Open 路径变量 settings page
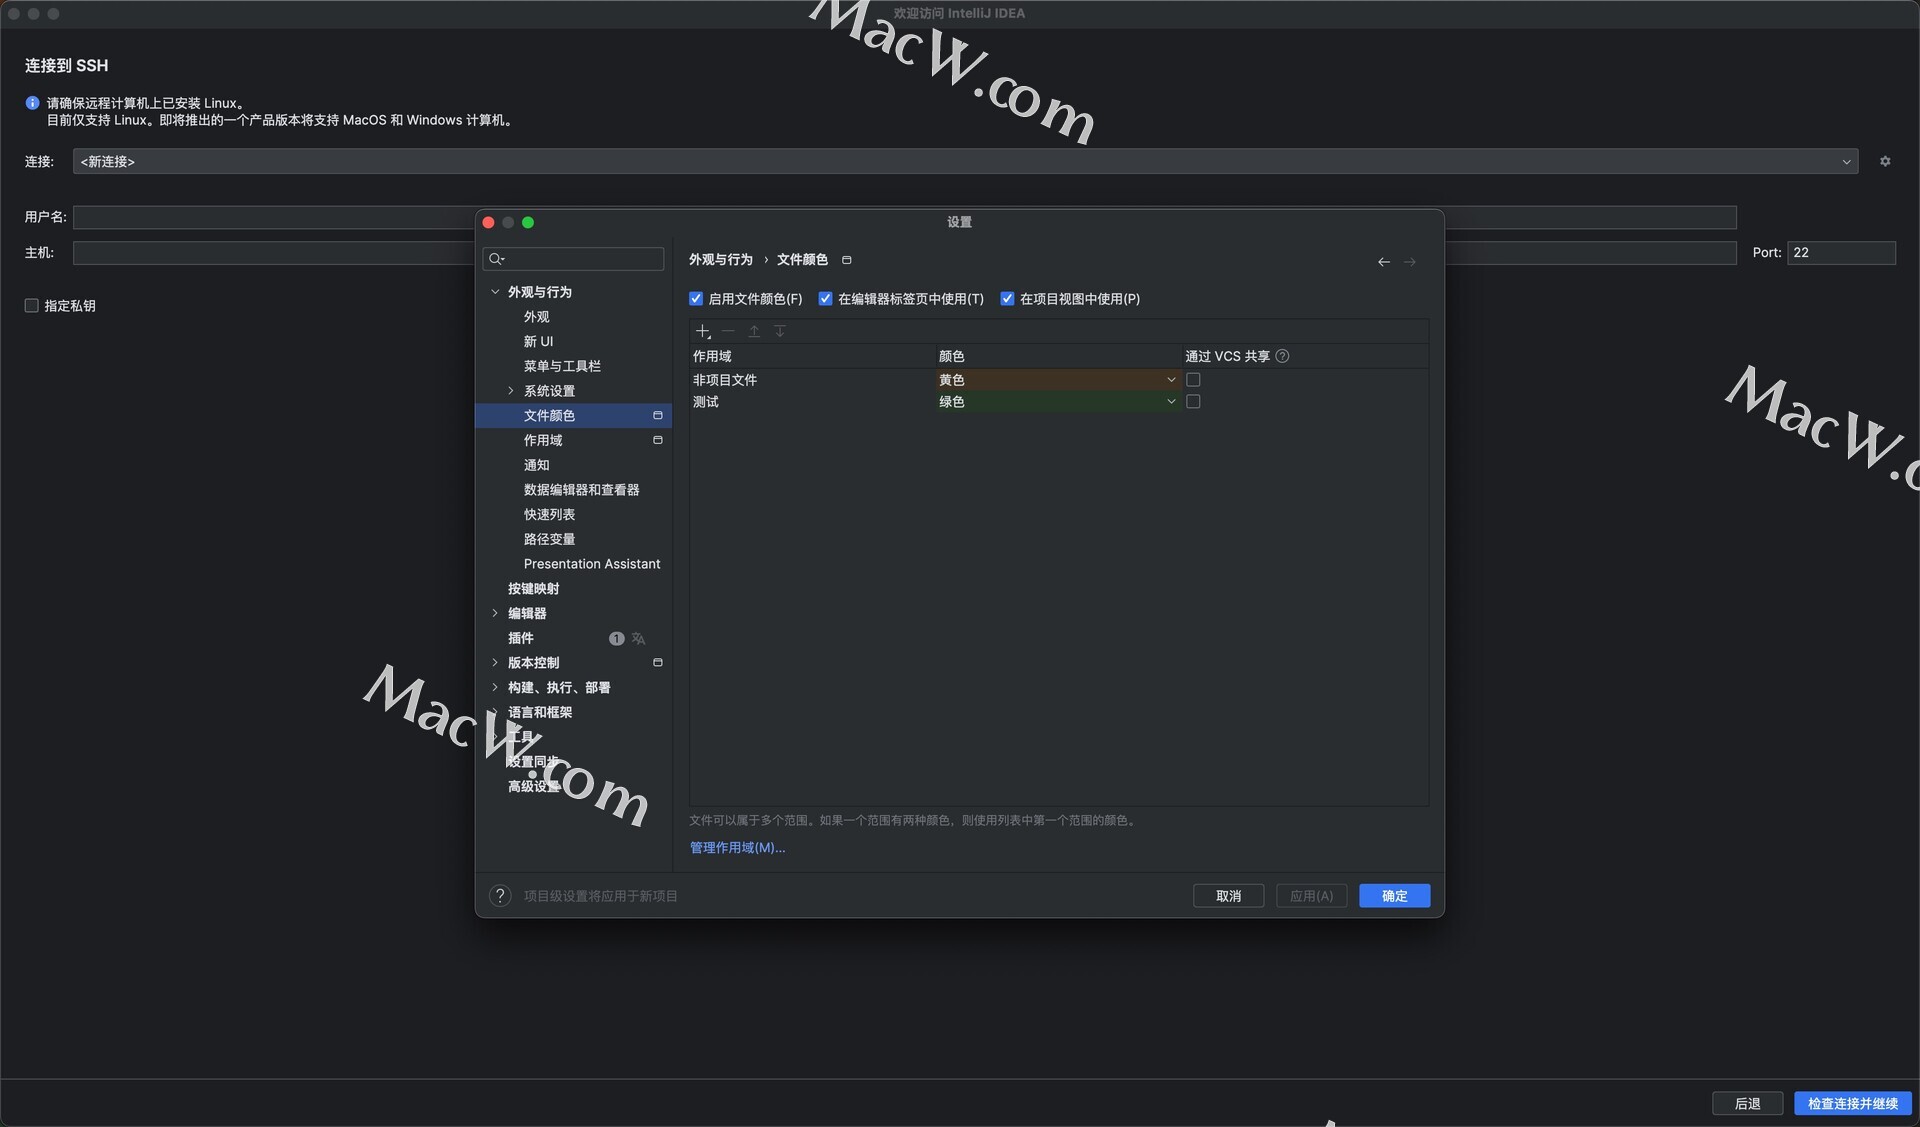 click(549, 539)
